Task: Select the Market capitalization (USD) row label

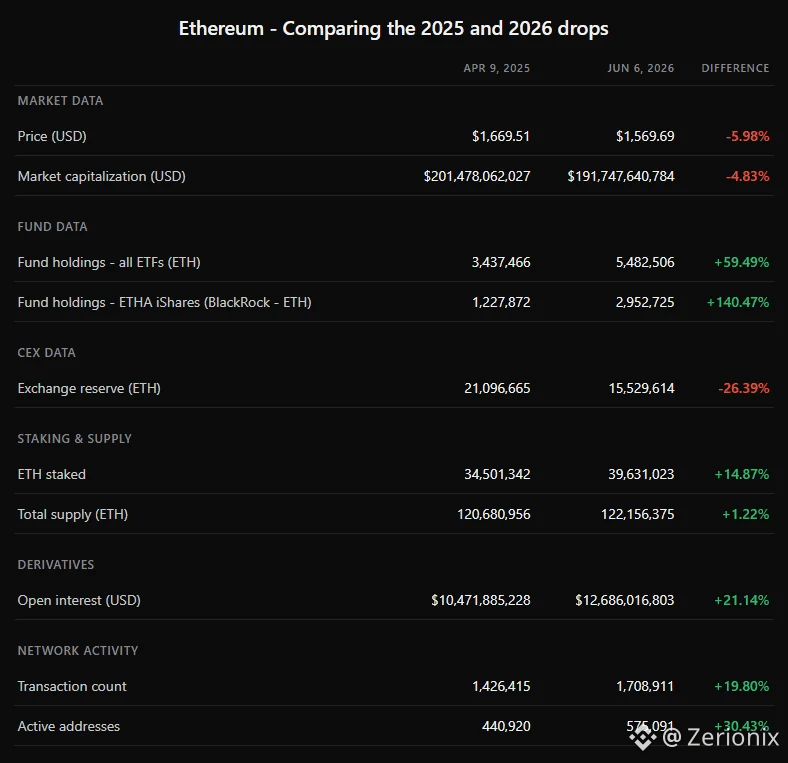Action: tap(102, 176)
